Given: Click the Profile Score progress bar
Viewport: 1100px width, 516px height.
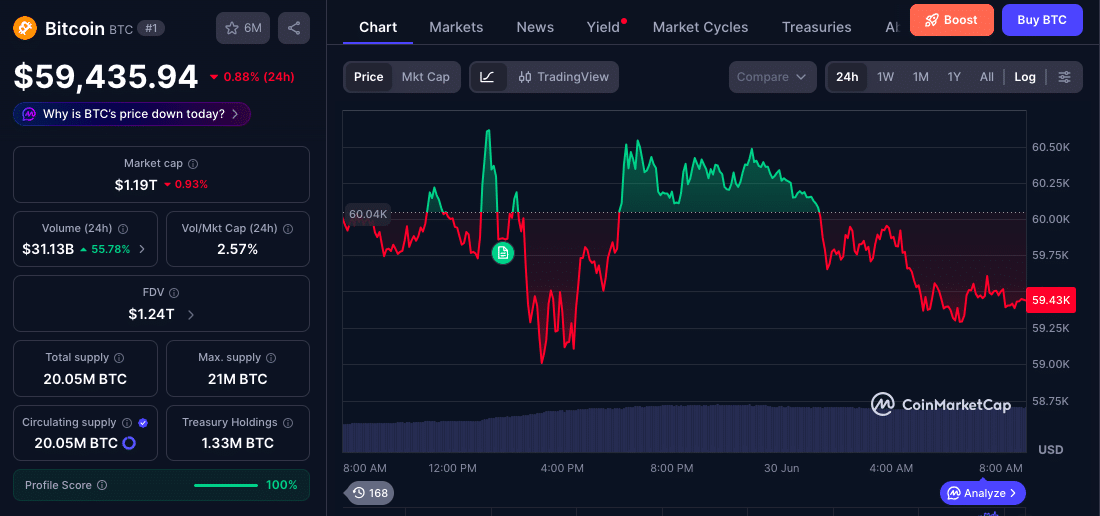Looking at the screenshot, I should click(226, 485).
